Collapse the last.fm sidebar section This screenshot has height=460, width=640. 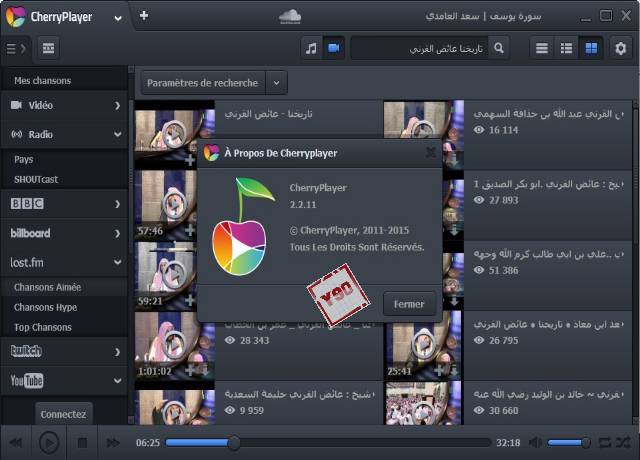(x=64, y=262)
